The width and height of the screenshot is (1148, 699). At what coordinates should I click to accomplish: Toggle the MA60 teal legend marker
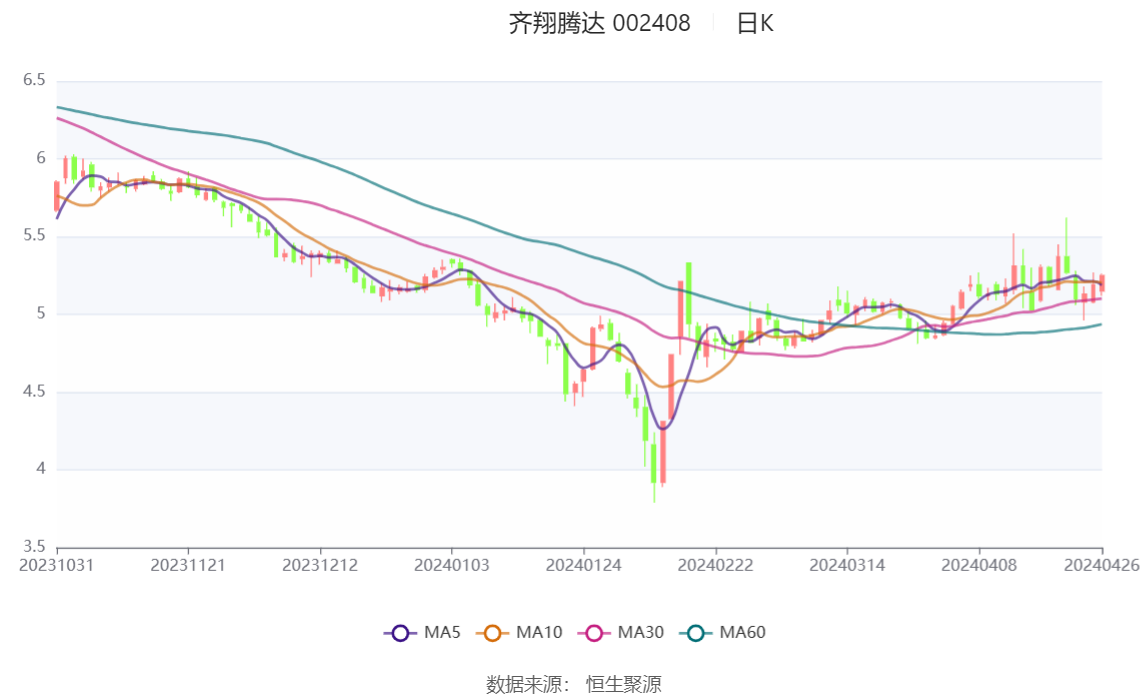(x=696, y=632)
